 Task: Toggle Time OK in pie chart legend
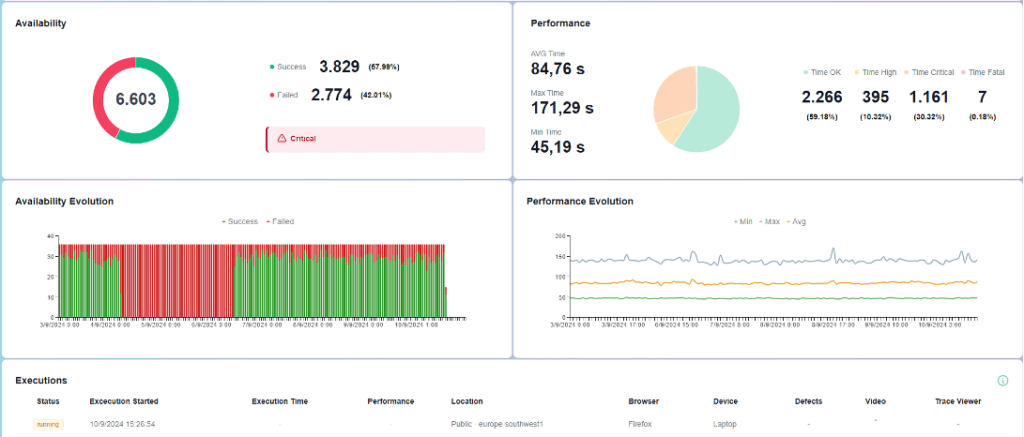tap(822, 73)
